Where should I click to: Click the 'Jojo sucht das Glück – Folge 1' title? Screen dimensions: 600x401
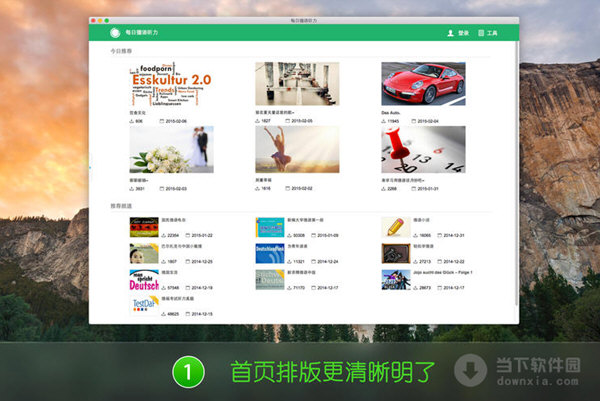[443, 272]
